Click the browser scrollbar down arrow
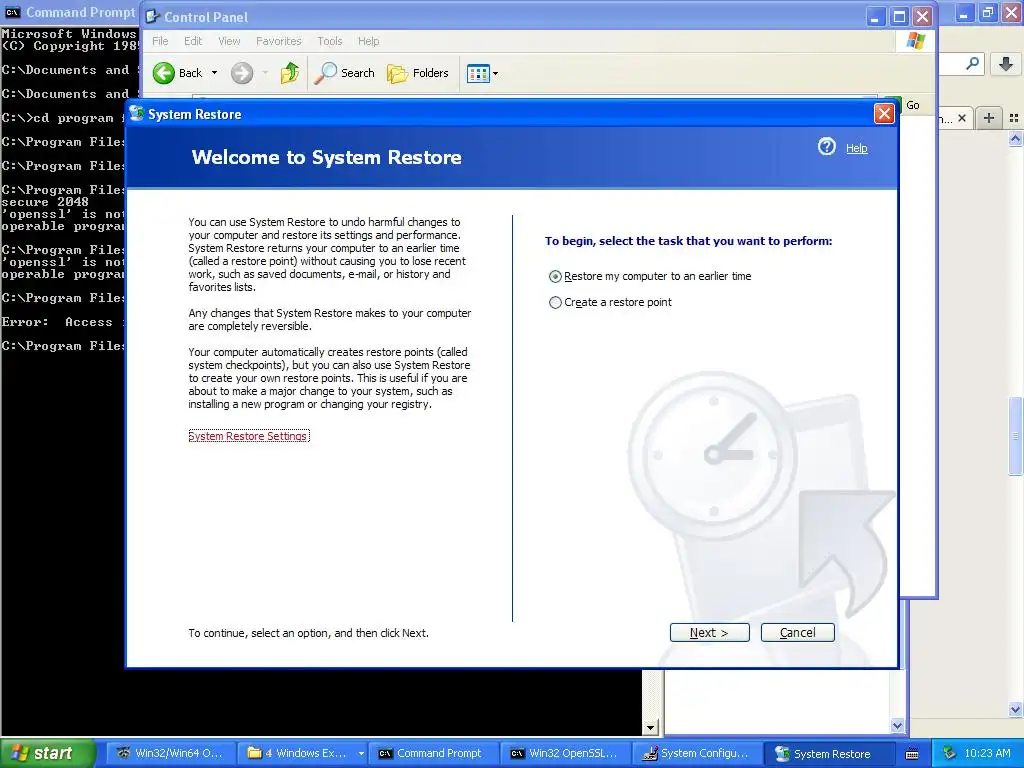The width and height of the screenshot is (1024, 768). tap(1015, 709)
